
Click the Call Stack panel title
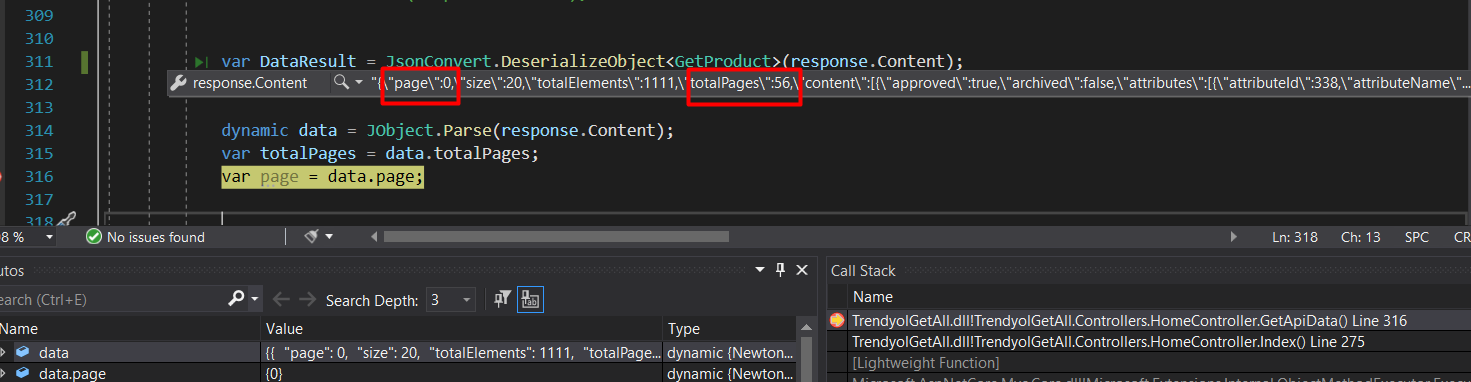pos(863,270)
